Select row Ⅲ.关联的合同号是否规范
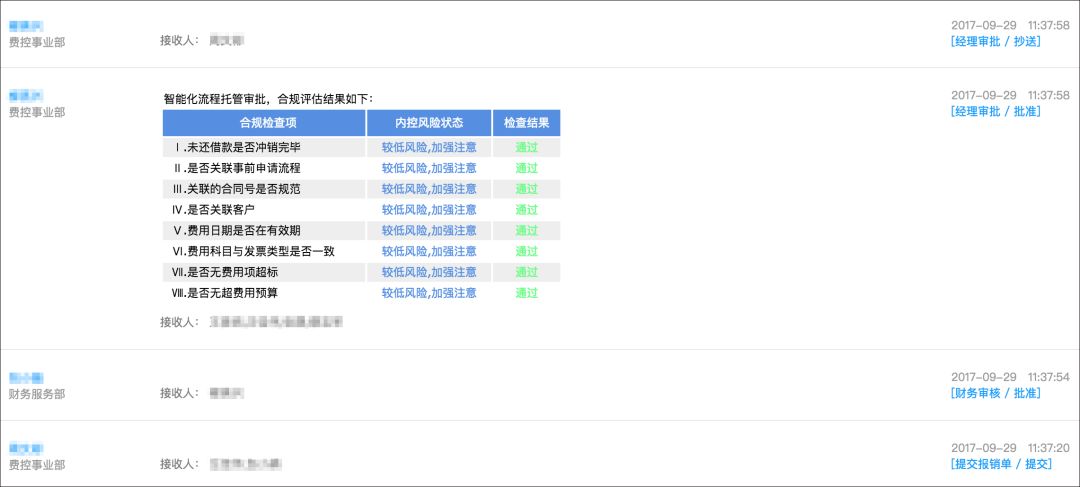 click(362, 189)
